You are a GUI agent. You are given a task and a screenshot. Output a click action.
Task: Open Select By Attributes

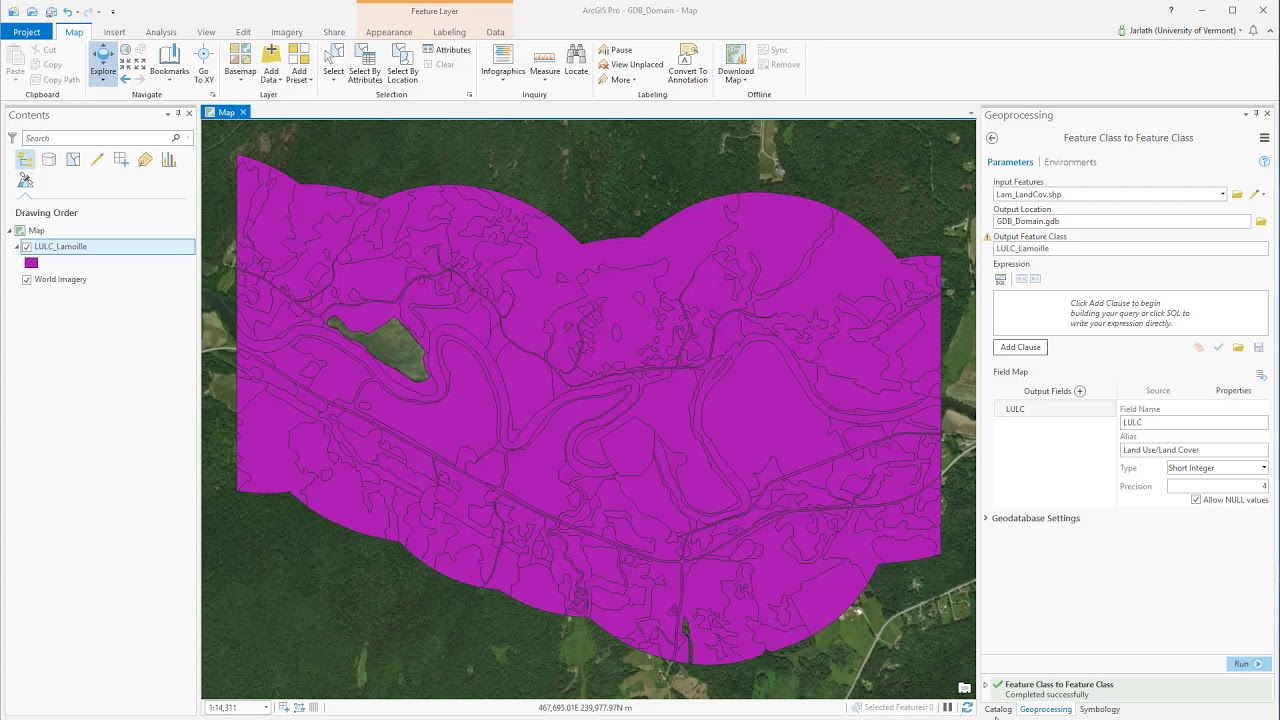(x=365, y=63)
